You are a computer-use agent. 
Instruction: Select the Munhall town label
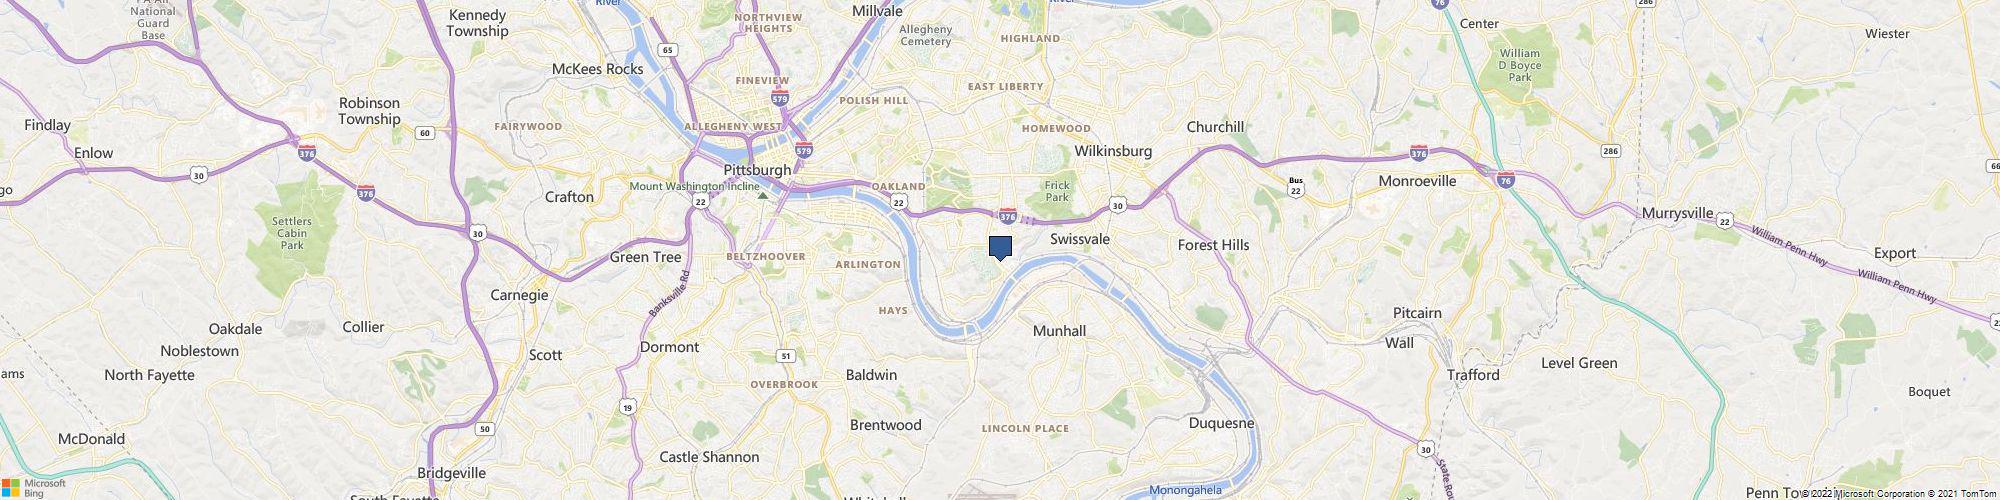1059,330
